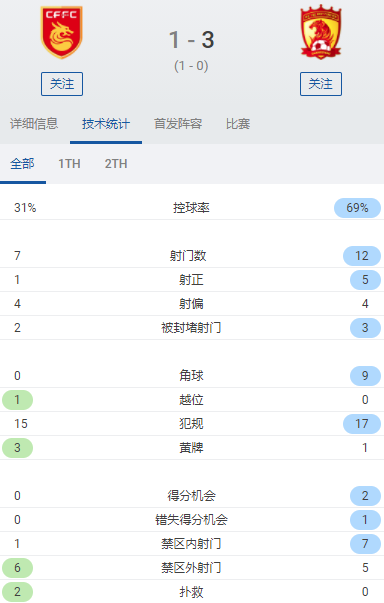Image resolution: width=384 pixels, height=603 pixels.
Task: Click the 5 shots on target badge
Action: coord(365,280)
